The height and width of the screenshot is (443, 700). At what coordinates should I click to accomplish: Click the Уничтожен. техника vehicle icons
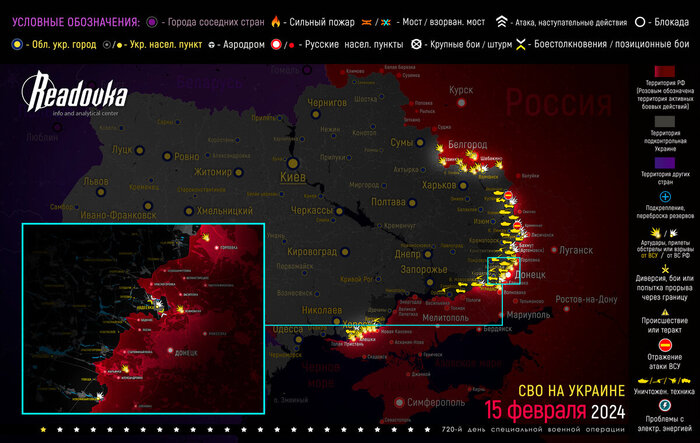[x=664, y=381]
